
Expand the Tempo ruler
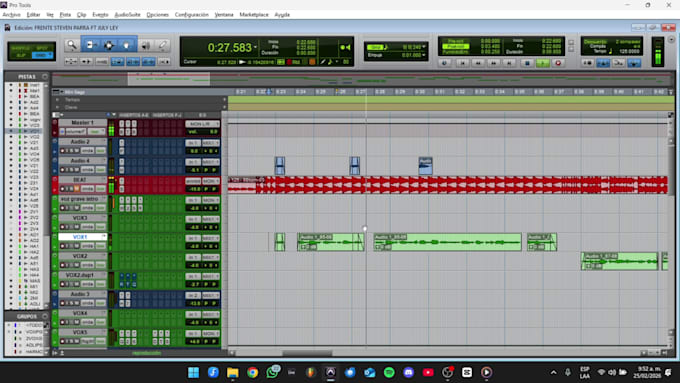[x=57, y=100]
